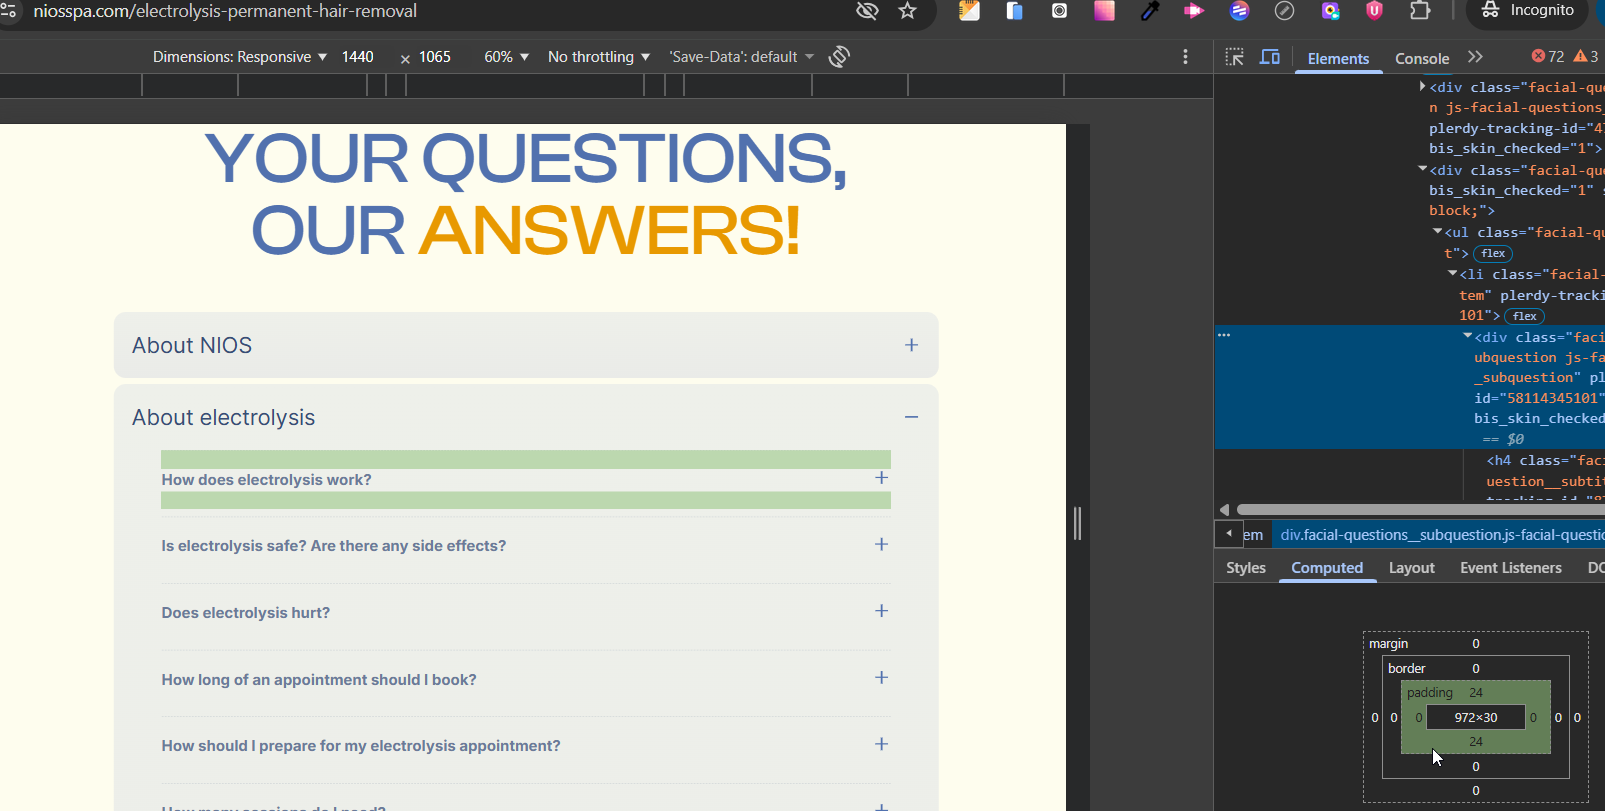Click the eyedropper color picker extension
This screenshot has height=811, width=1605.
click(x=1150, y=11)
